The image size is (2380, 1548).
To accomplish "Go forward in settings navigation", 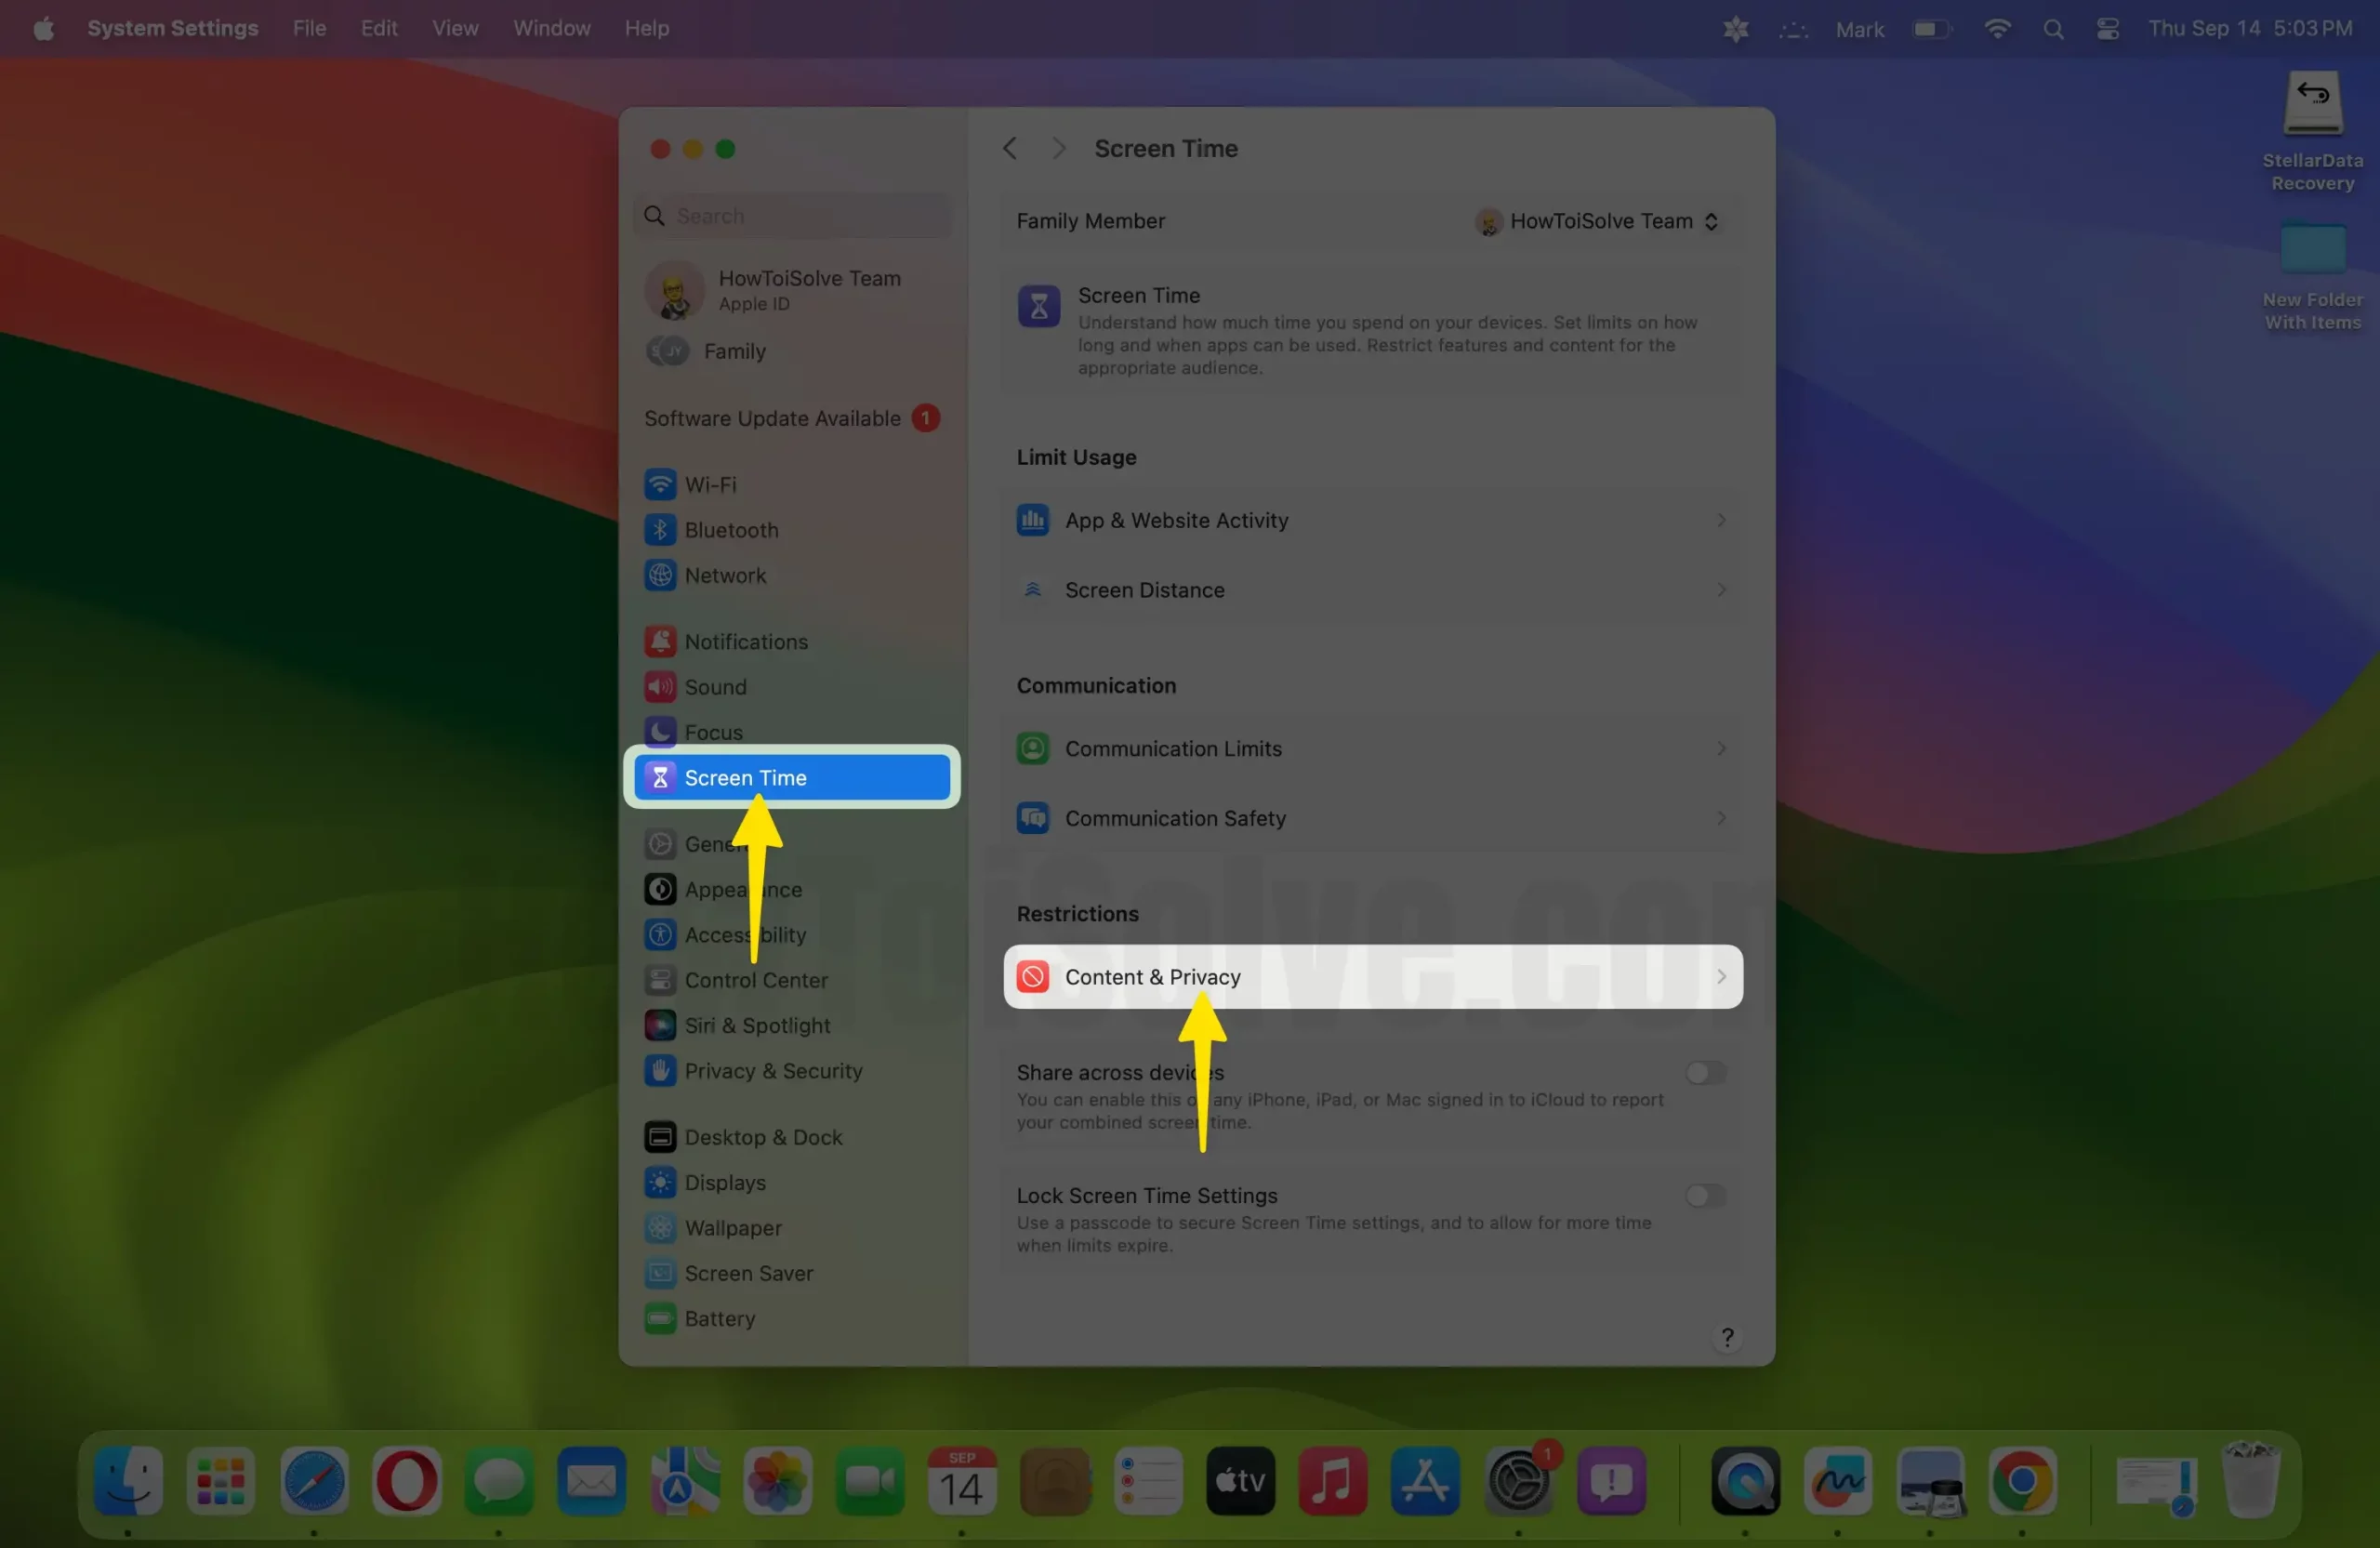I will point(1058,148).
